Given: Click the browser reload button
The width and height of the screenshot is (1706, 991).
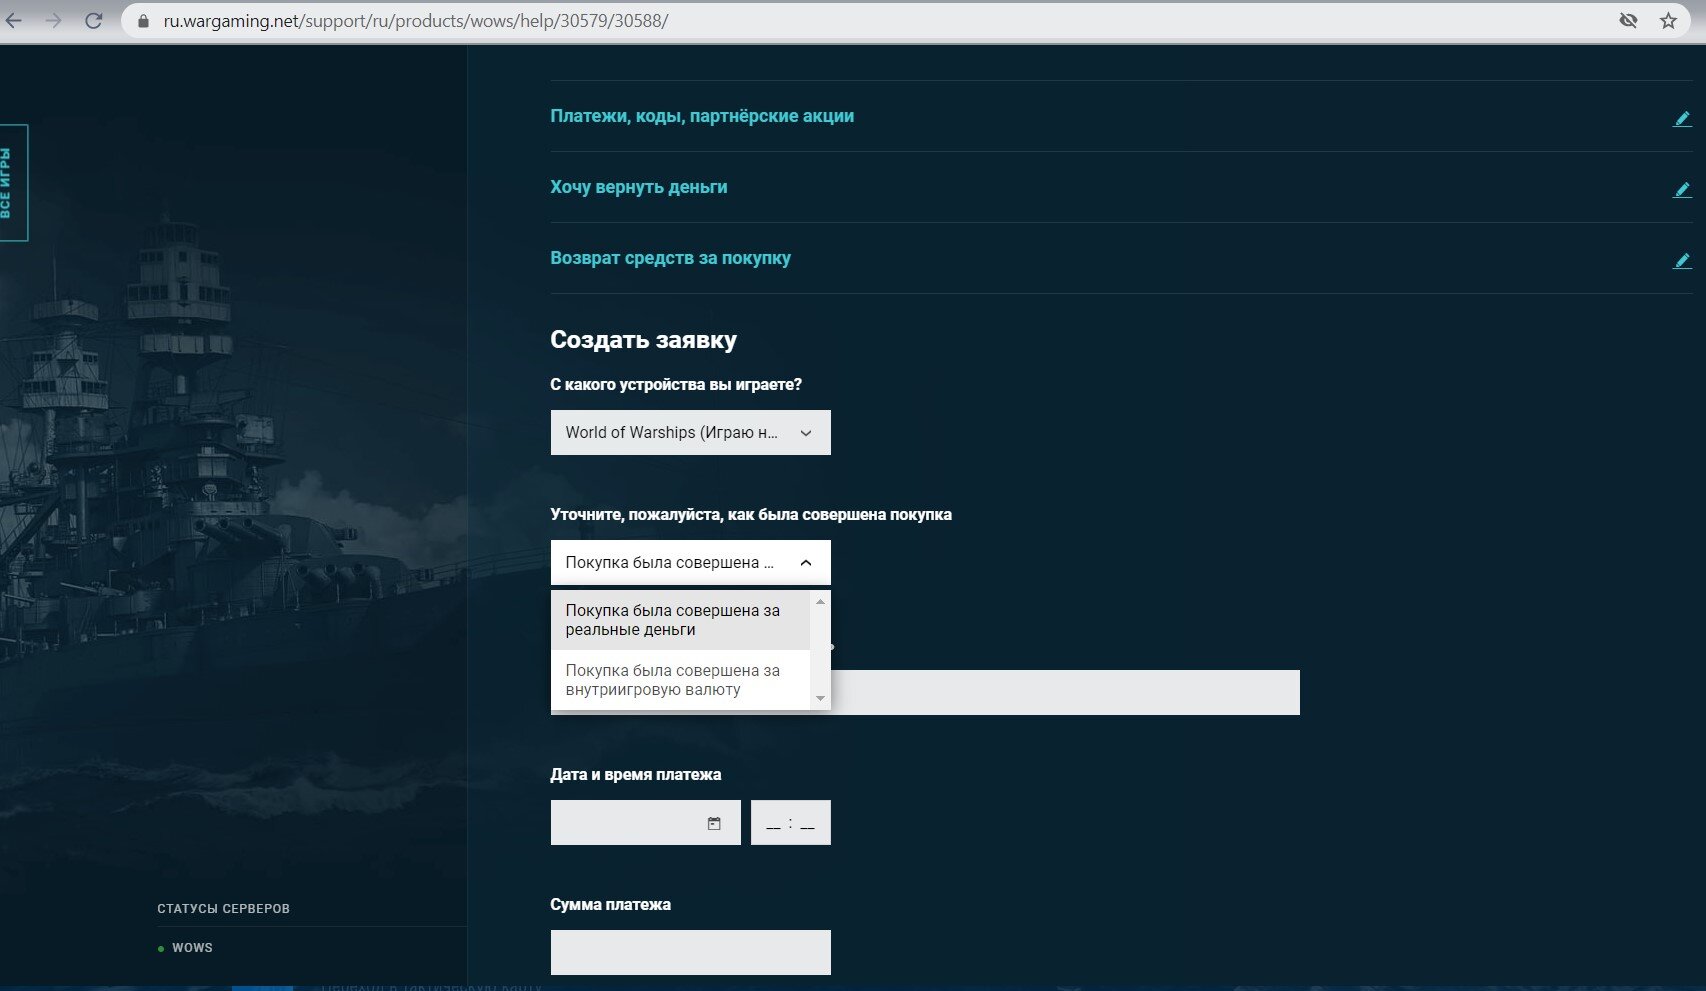Looking at the screenshot, I should tap(93, 20).
